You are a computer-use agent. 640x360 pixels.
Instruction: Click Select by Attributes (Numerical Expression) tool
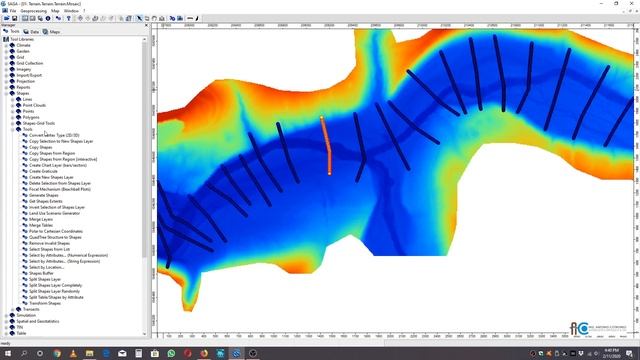69,255
